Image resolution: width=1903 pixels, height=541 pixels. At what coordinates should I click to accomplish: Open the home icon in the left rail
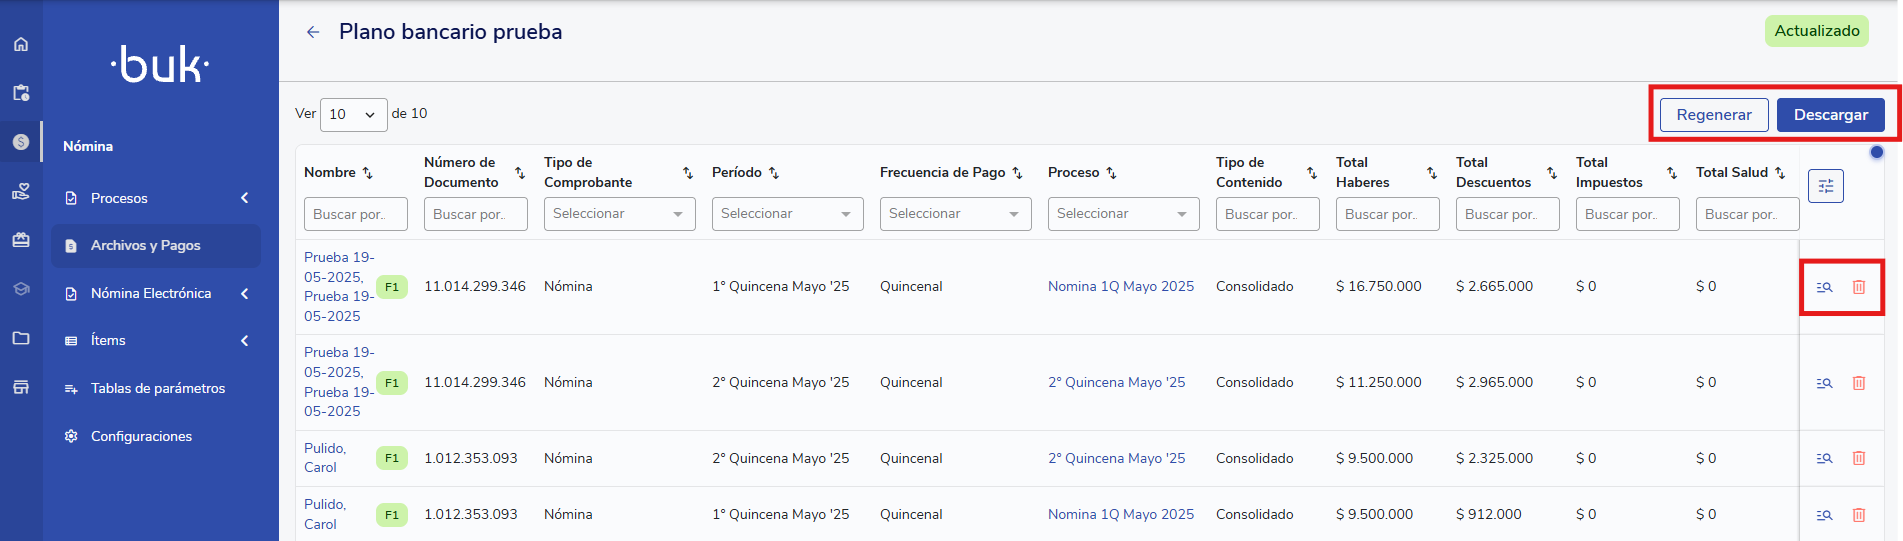pos(21,44)
